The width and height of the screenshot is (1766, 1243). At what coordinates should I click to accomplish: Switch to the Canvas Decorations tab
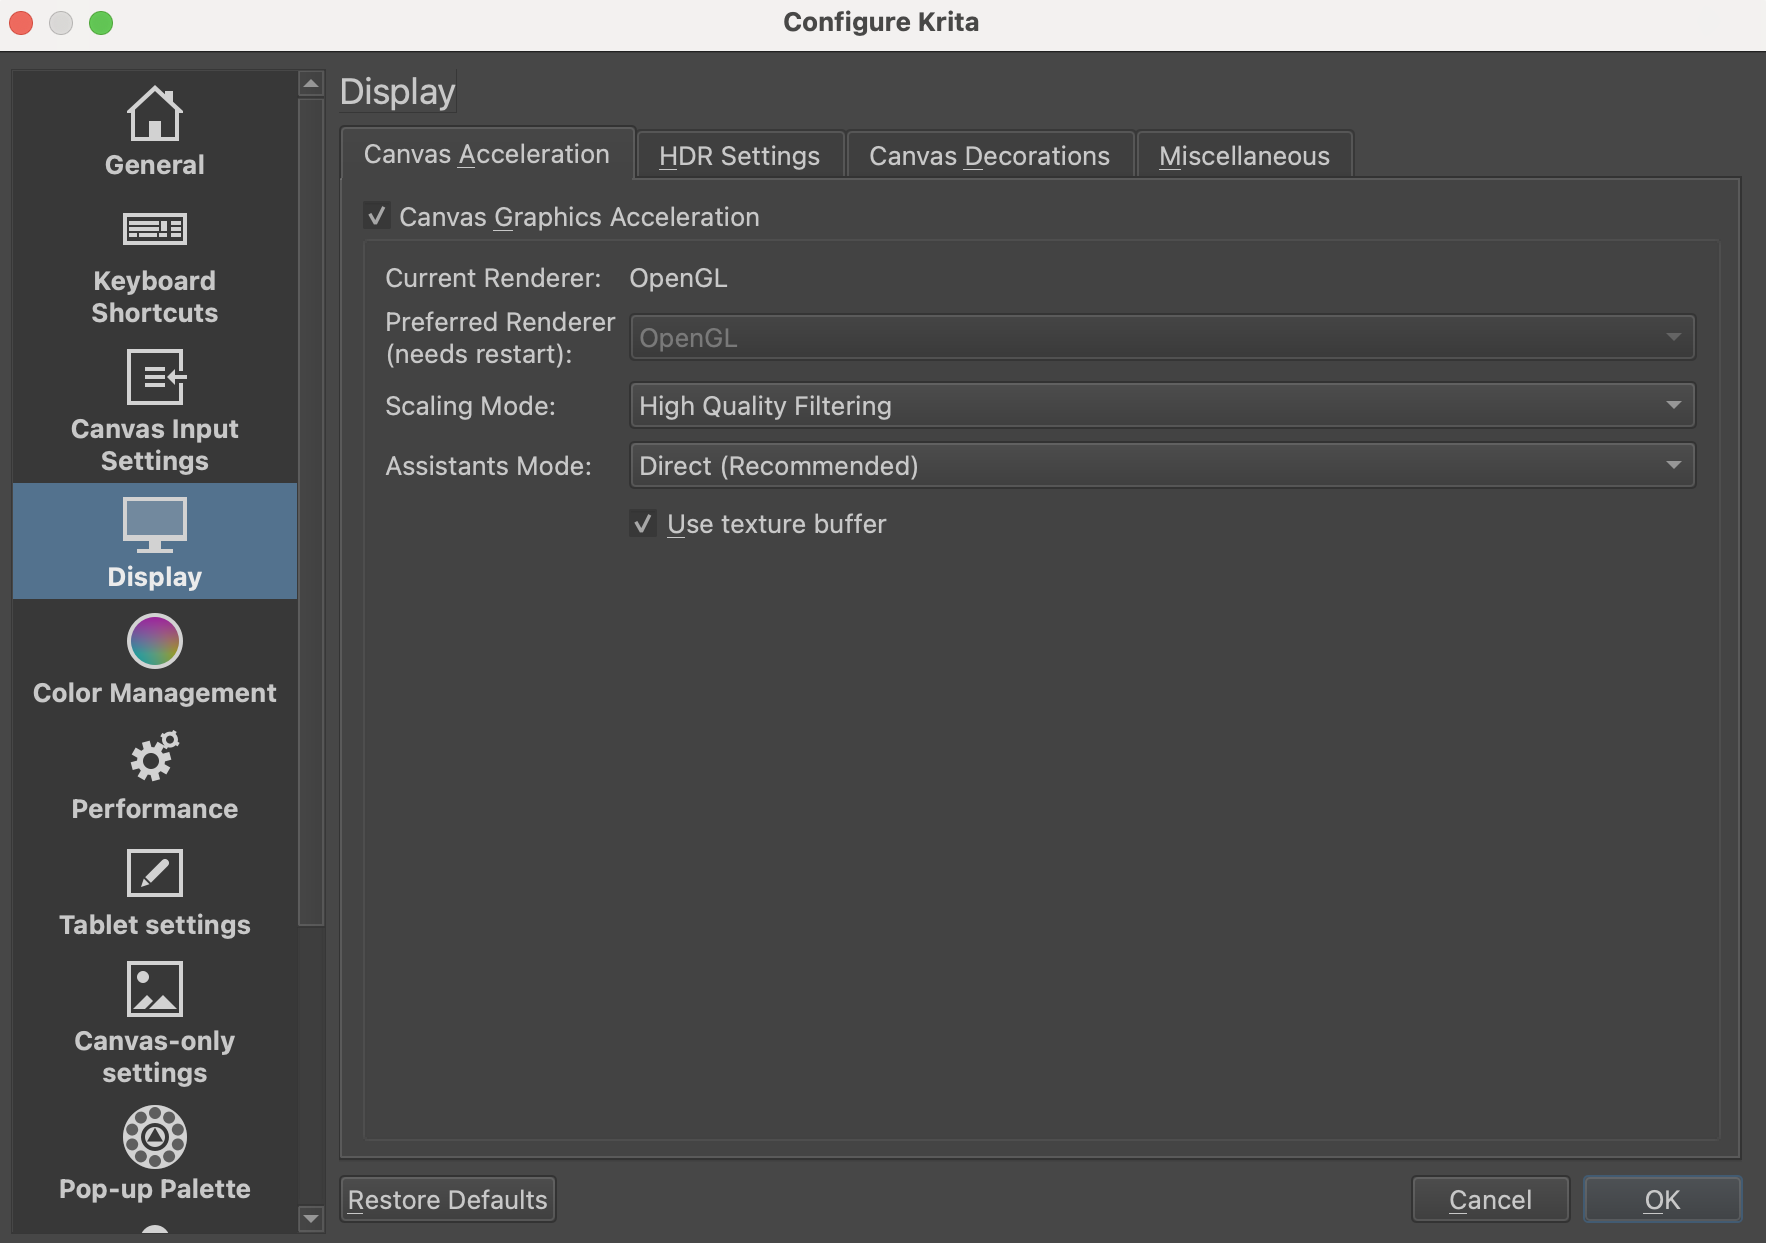point(990,156)
